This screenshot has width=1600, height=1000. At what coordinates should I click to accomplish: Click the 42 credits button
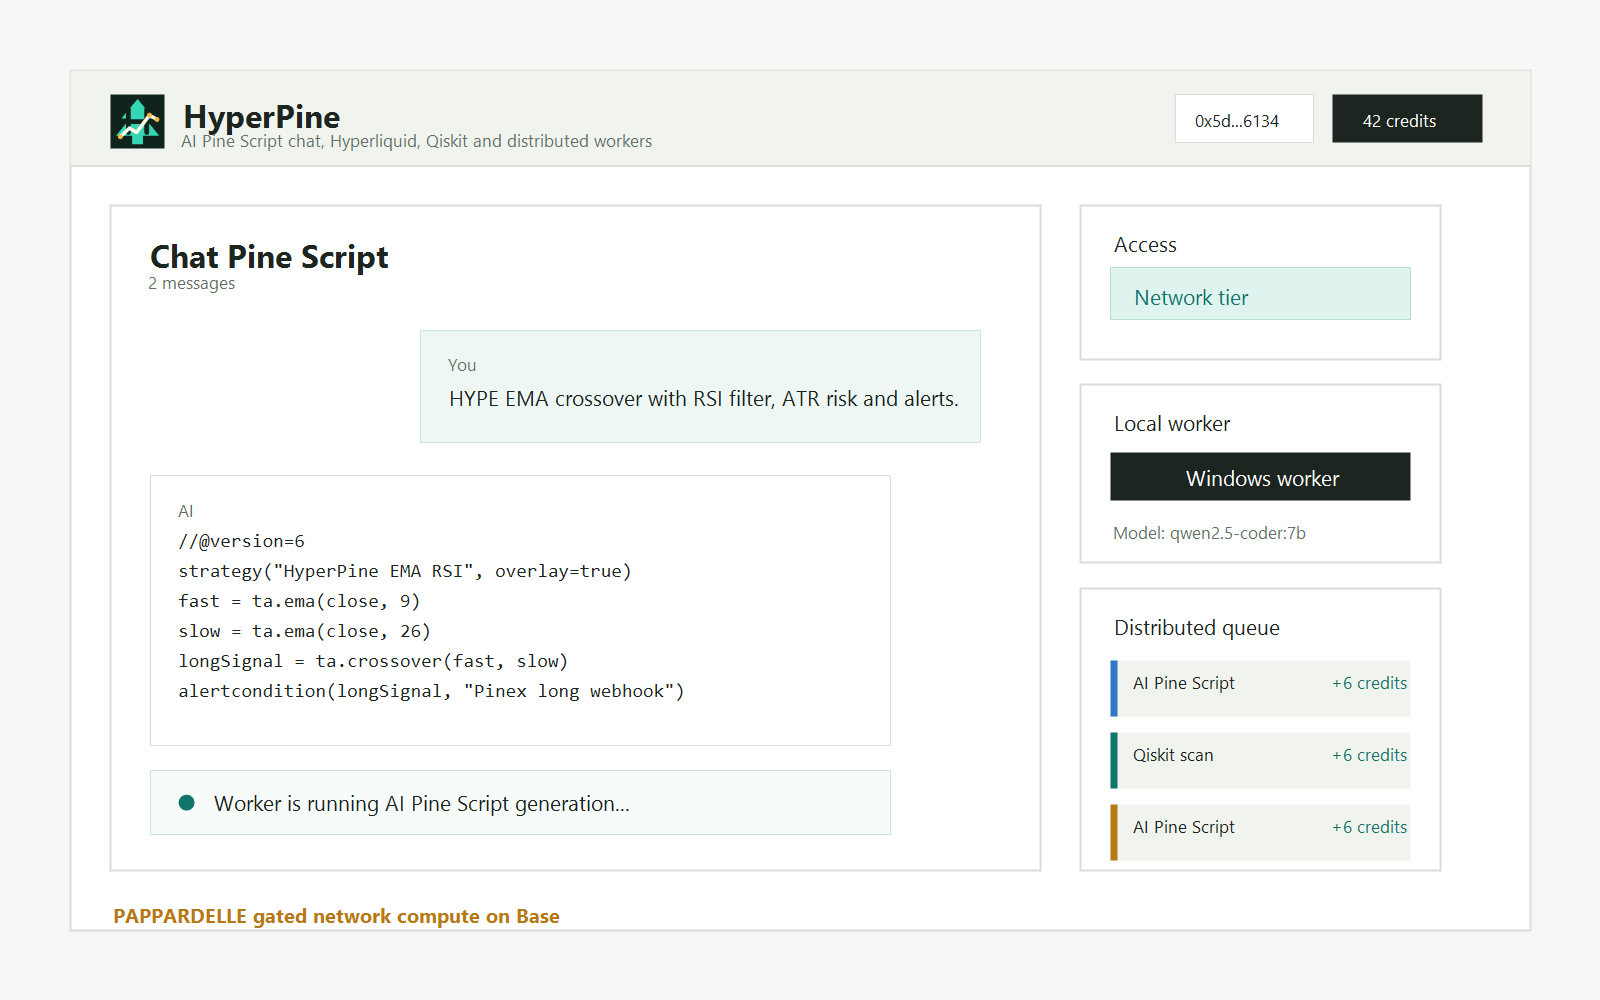point(1407,119)
